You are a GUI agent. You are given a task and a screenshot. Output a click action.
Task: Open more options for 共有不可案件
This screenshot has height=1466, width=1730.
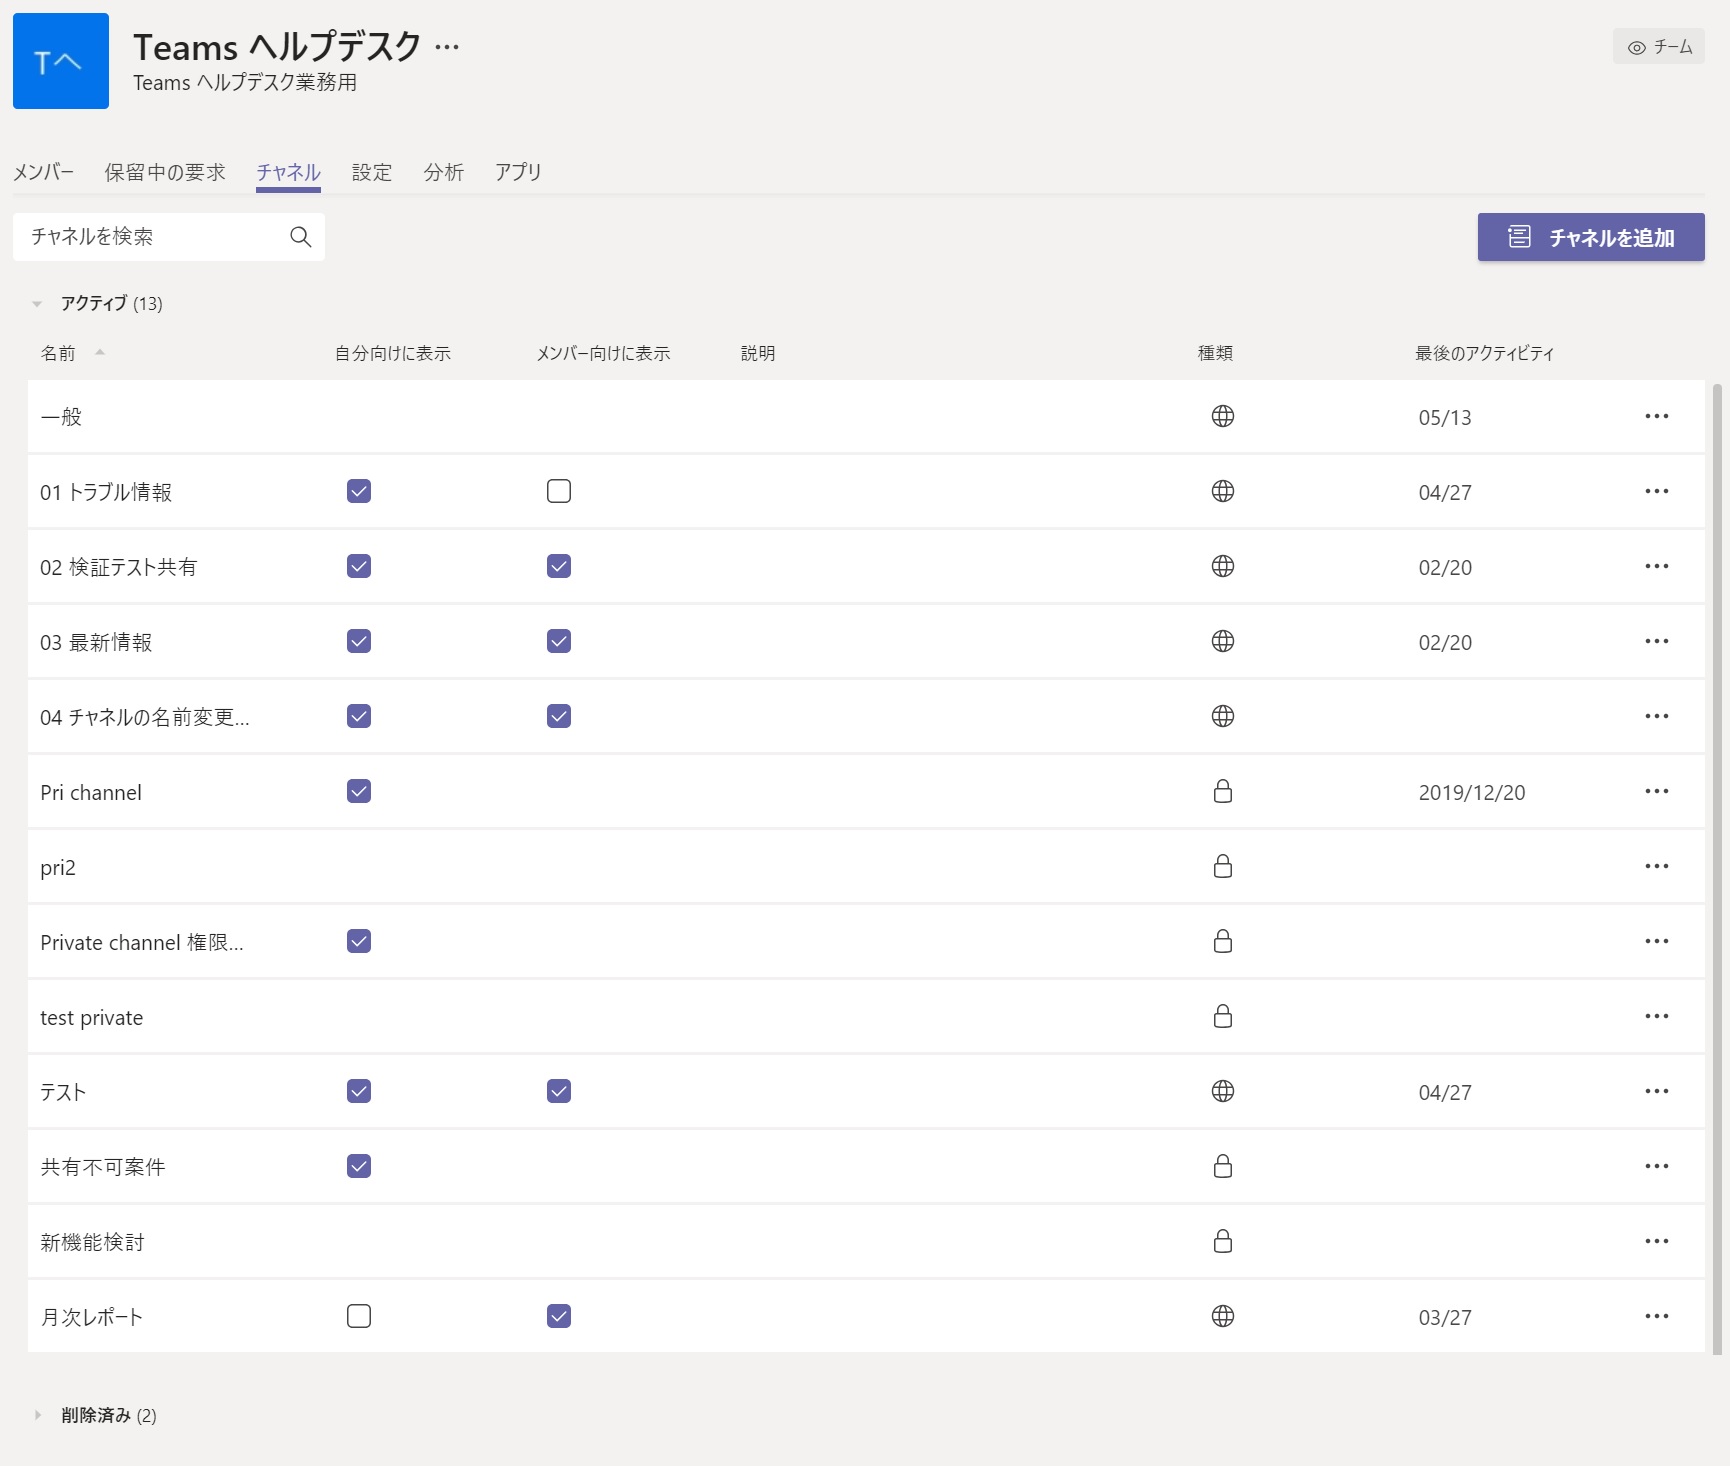[1656, 1166]
